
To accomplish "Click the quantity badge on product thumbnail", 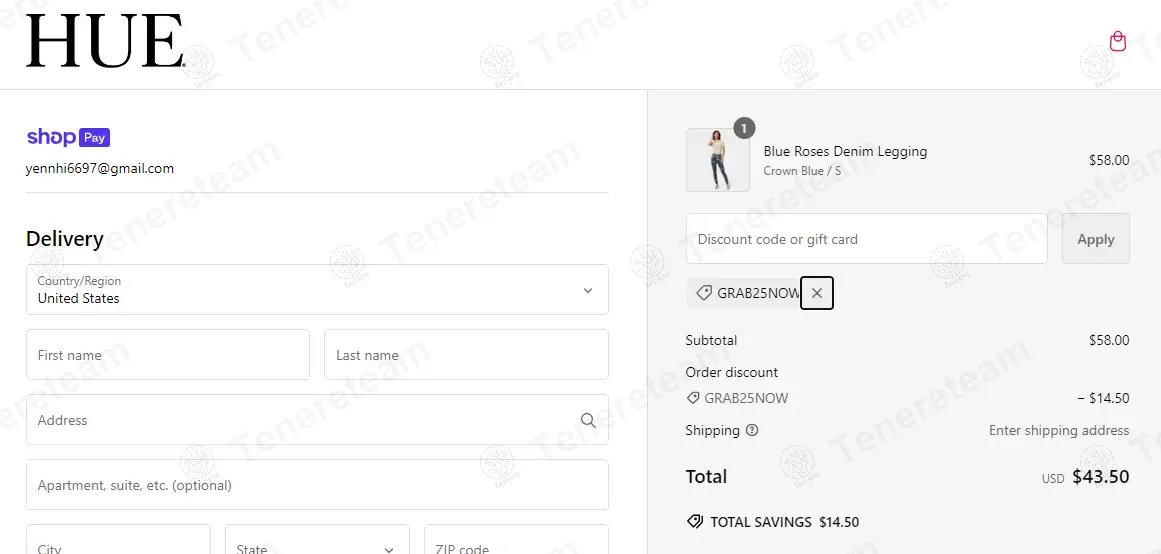I will click(x=744, y=127).
